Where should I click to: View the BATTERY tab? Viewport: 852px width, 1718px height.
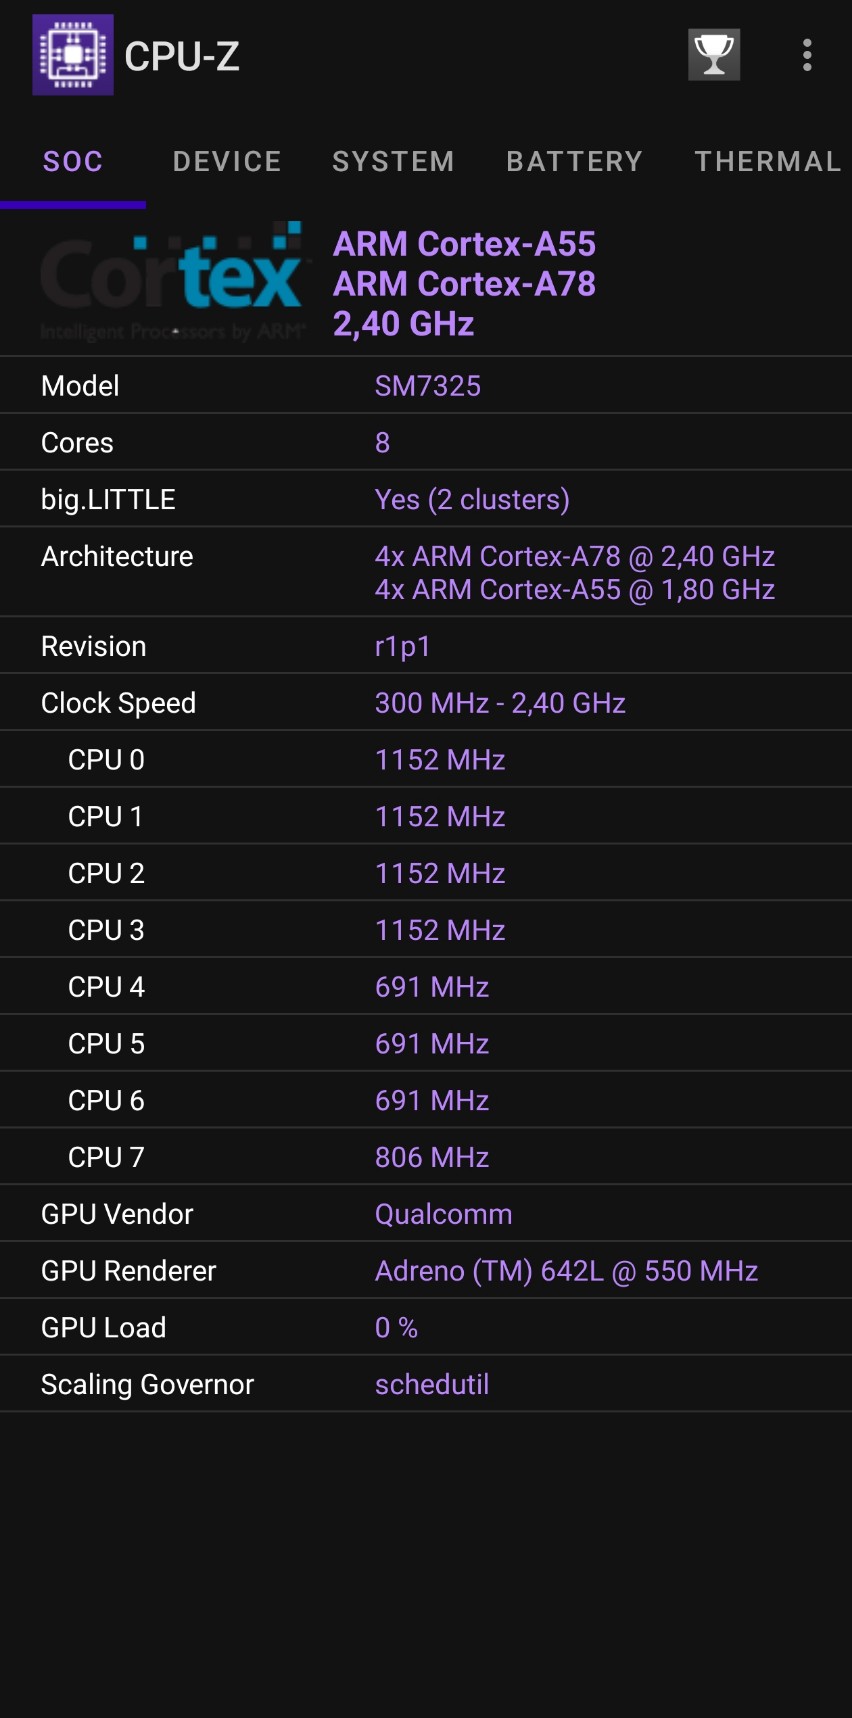click(574, 161)
